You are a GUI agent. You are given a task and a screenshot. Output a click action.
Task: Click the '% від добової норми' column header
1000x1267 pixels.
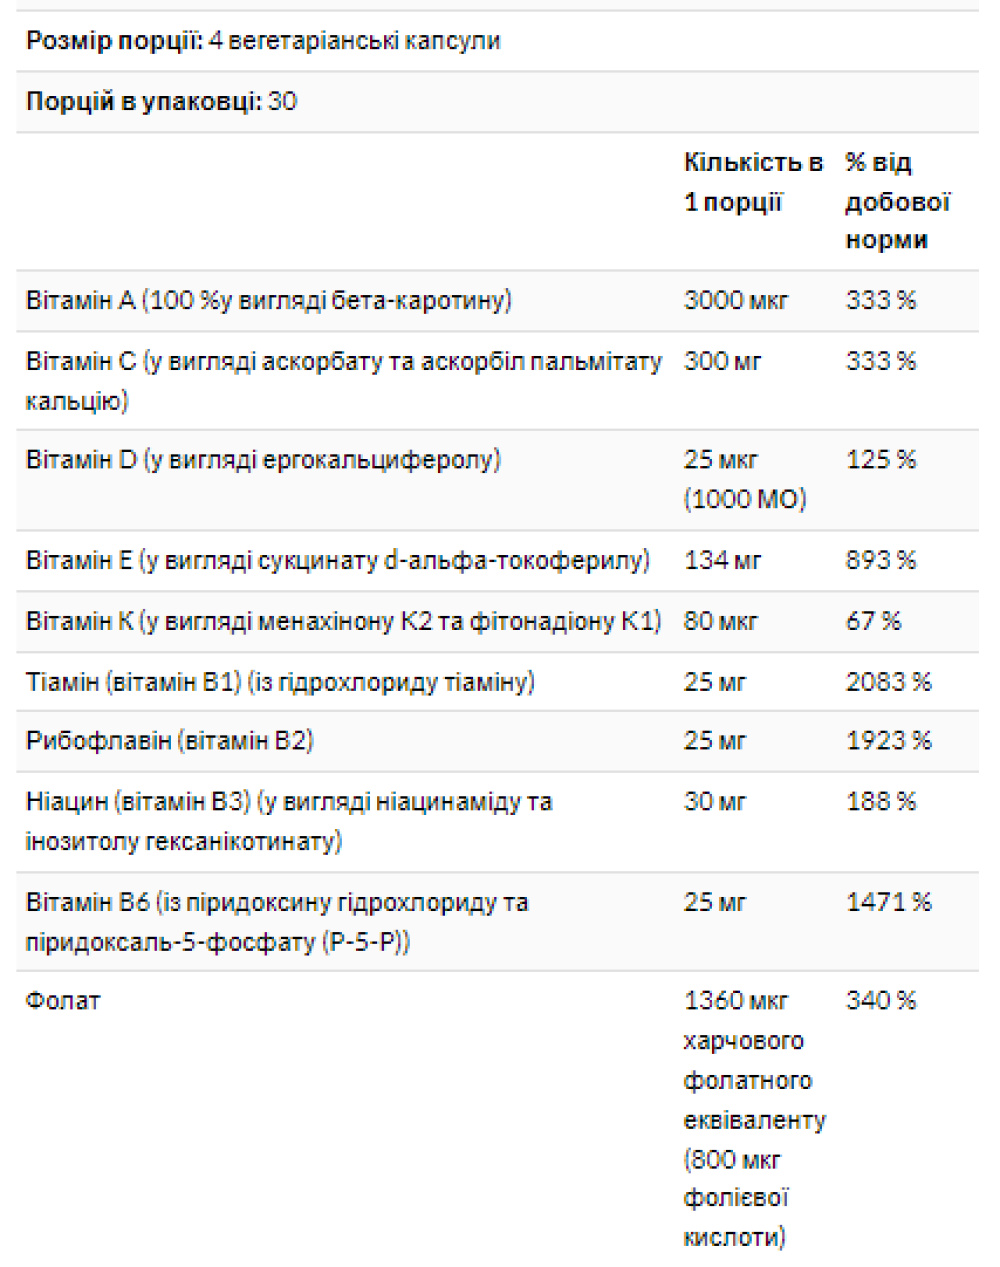tap(896, 201)
